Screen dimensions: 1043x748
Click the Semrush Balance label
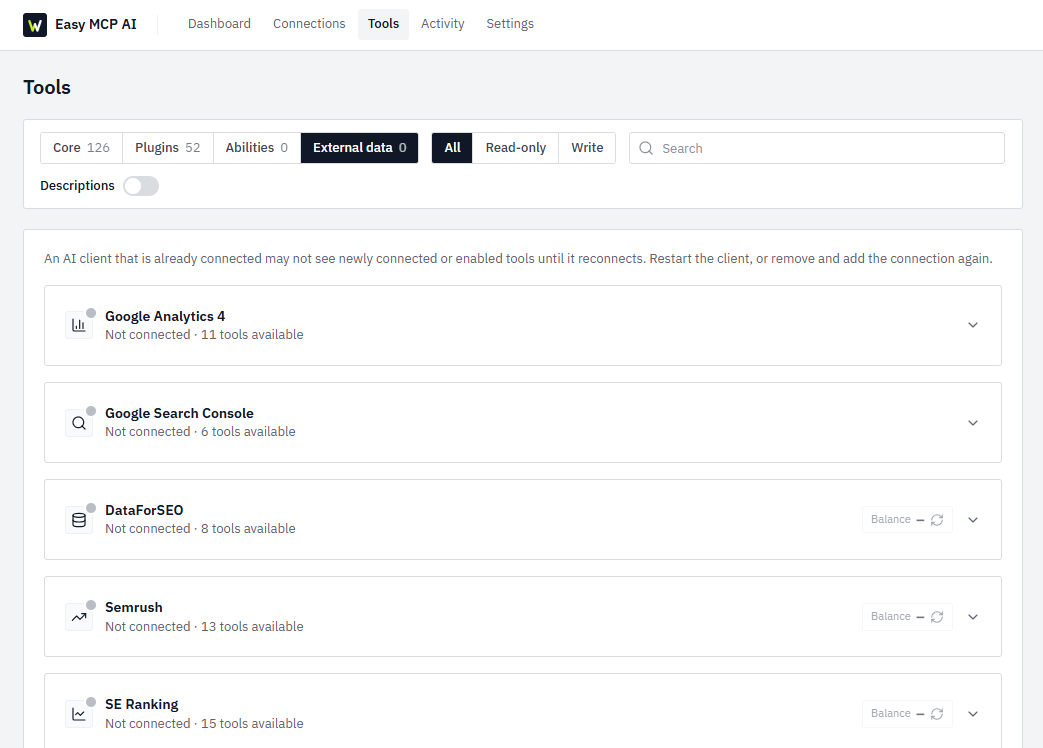pos(890,616)
